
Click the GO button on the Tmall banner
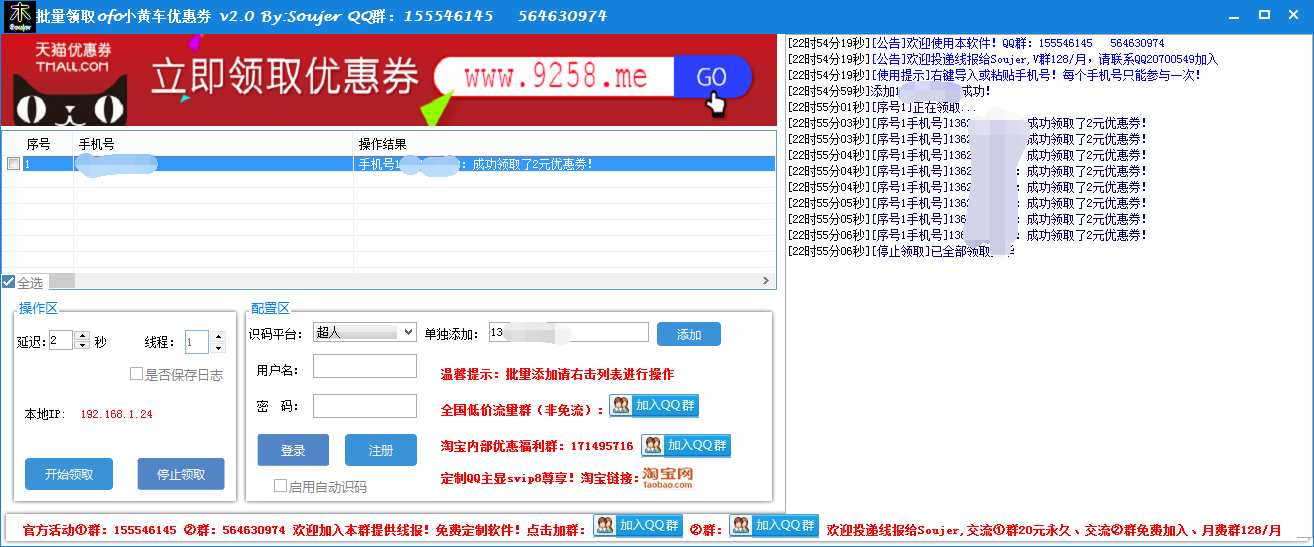pos(712,78)
